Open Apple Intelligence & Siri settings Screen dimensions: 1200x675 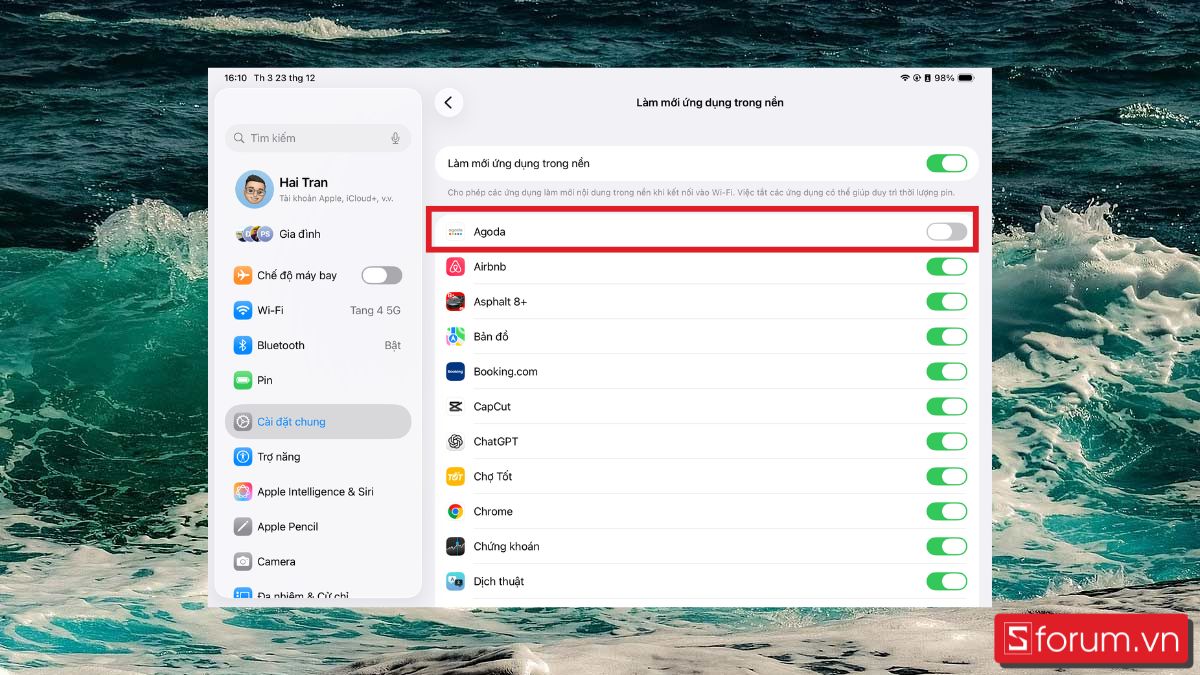[x=318, y=492]
